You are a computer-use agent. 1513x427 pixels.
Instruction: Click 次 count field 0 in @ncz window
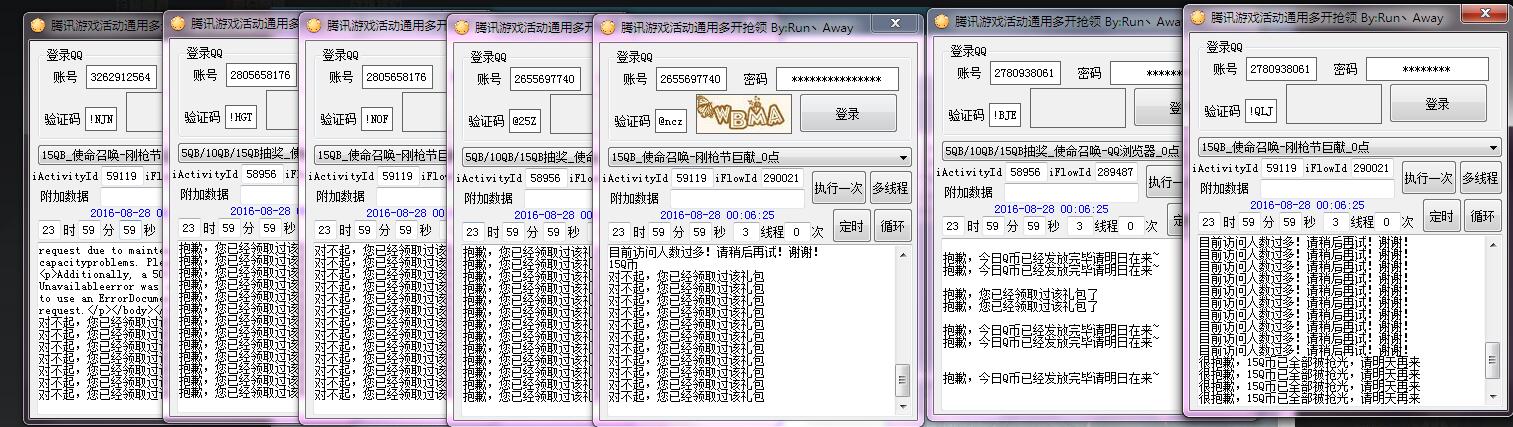click(x=795, y=232)
